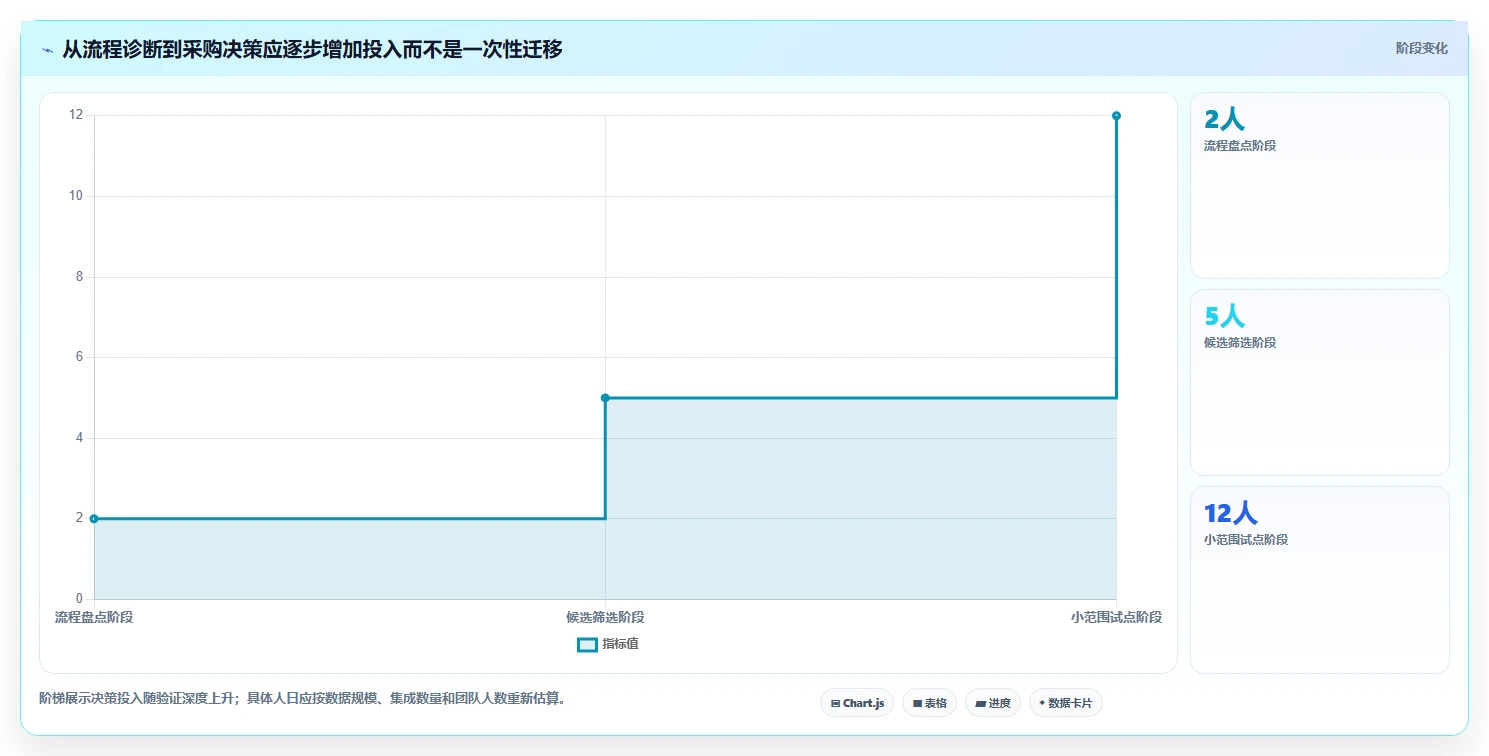Click the footnote text beginning 阶梯展示决策投入
Screen dimensions: 1489x756
pos(303,698)
